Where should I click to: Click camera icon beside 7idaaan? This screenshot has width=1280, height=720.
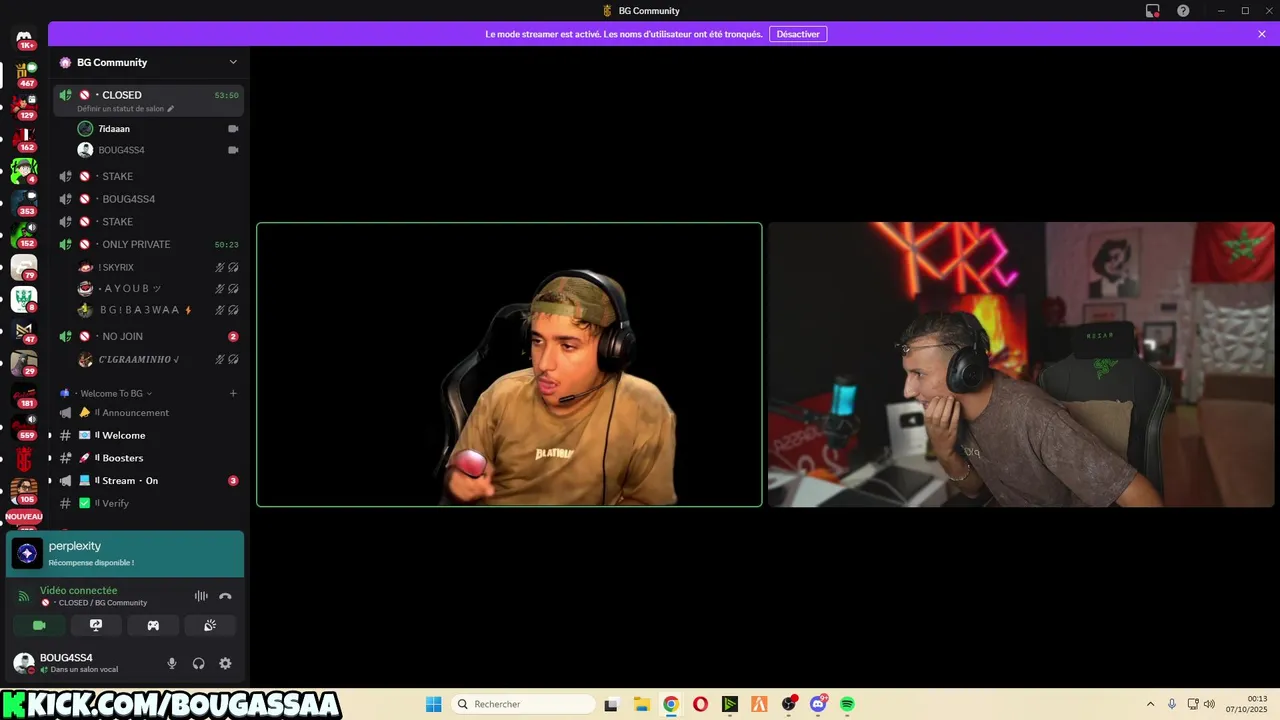point(233,128)
